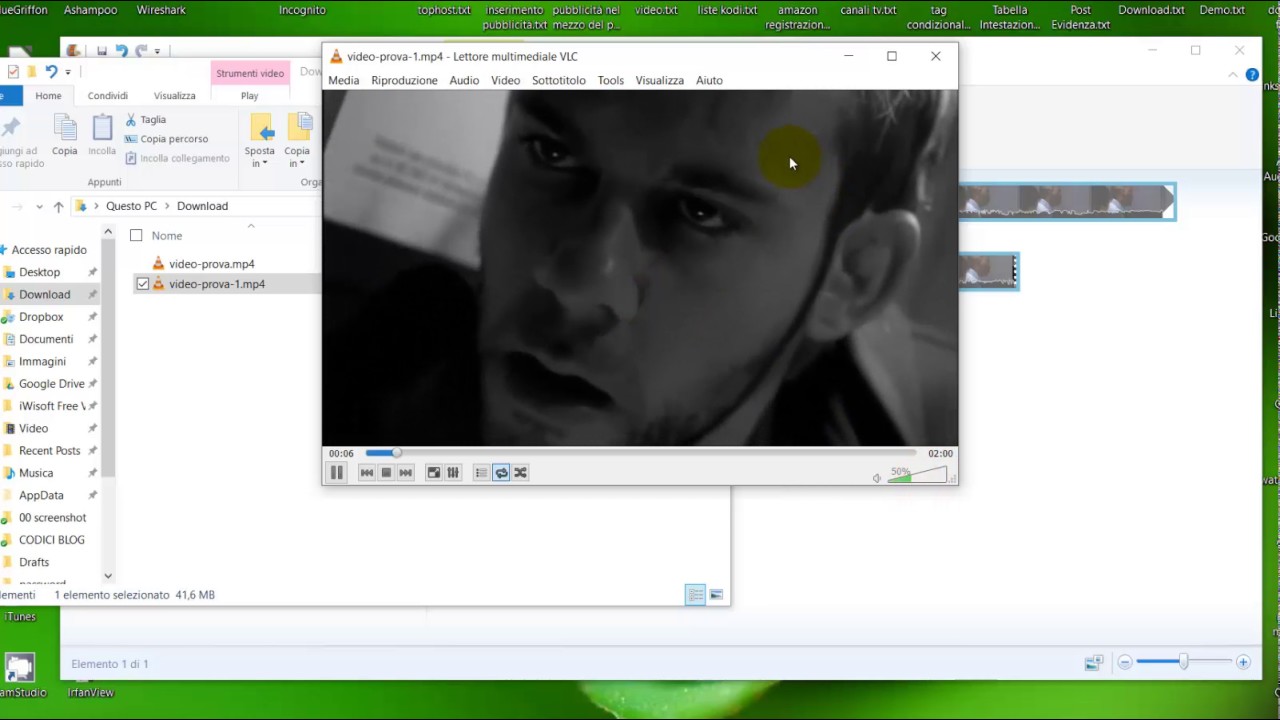Mute audio via VLC speaker icon
The image size is (1280, 720).
tap(877, 478)
